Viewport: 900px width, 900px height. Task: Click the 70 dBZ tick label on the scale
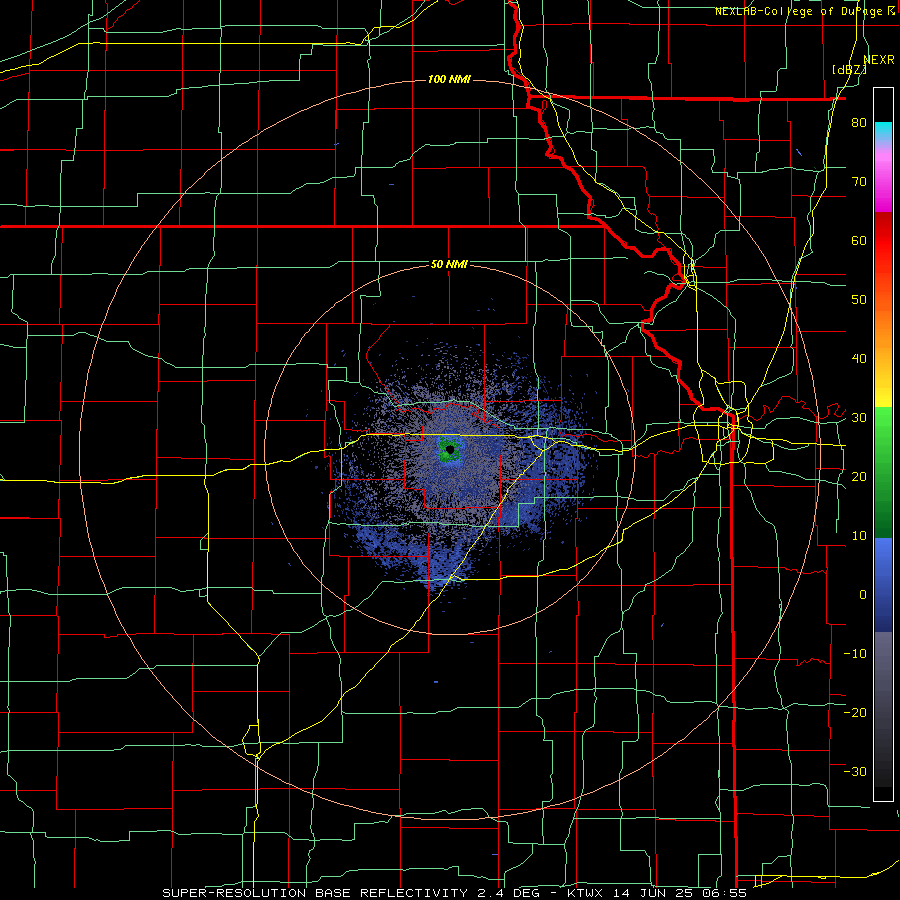click(859, 182)
